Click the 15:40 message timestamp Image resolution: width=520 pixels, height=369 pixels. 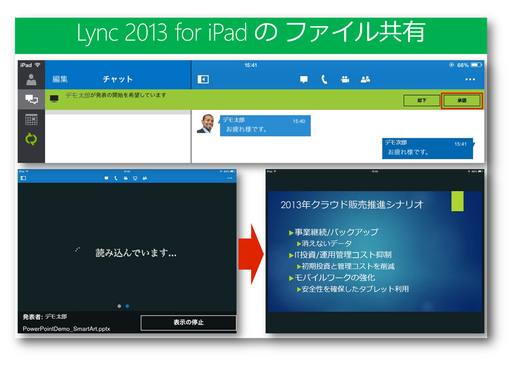click(299, 121)
